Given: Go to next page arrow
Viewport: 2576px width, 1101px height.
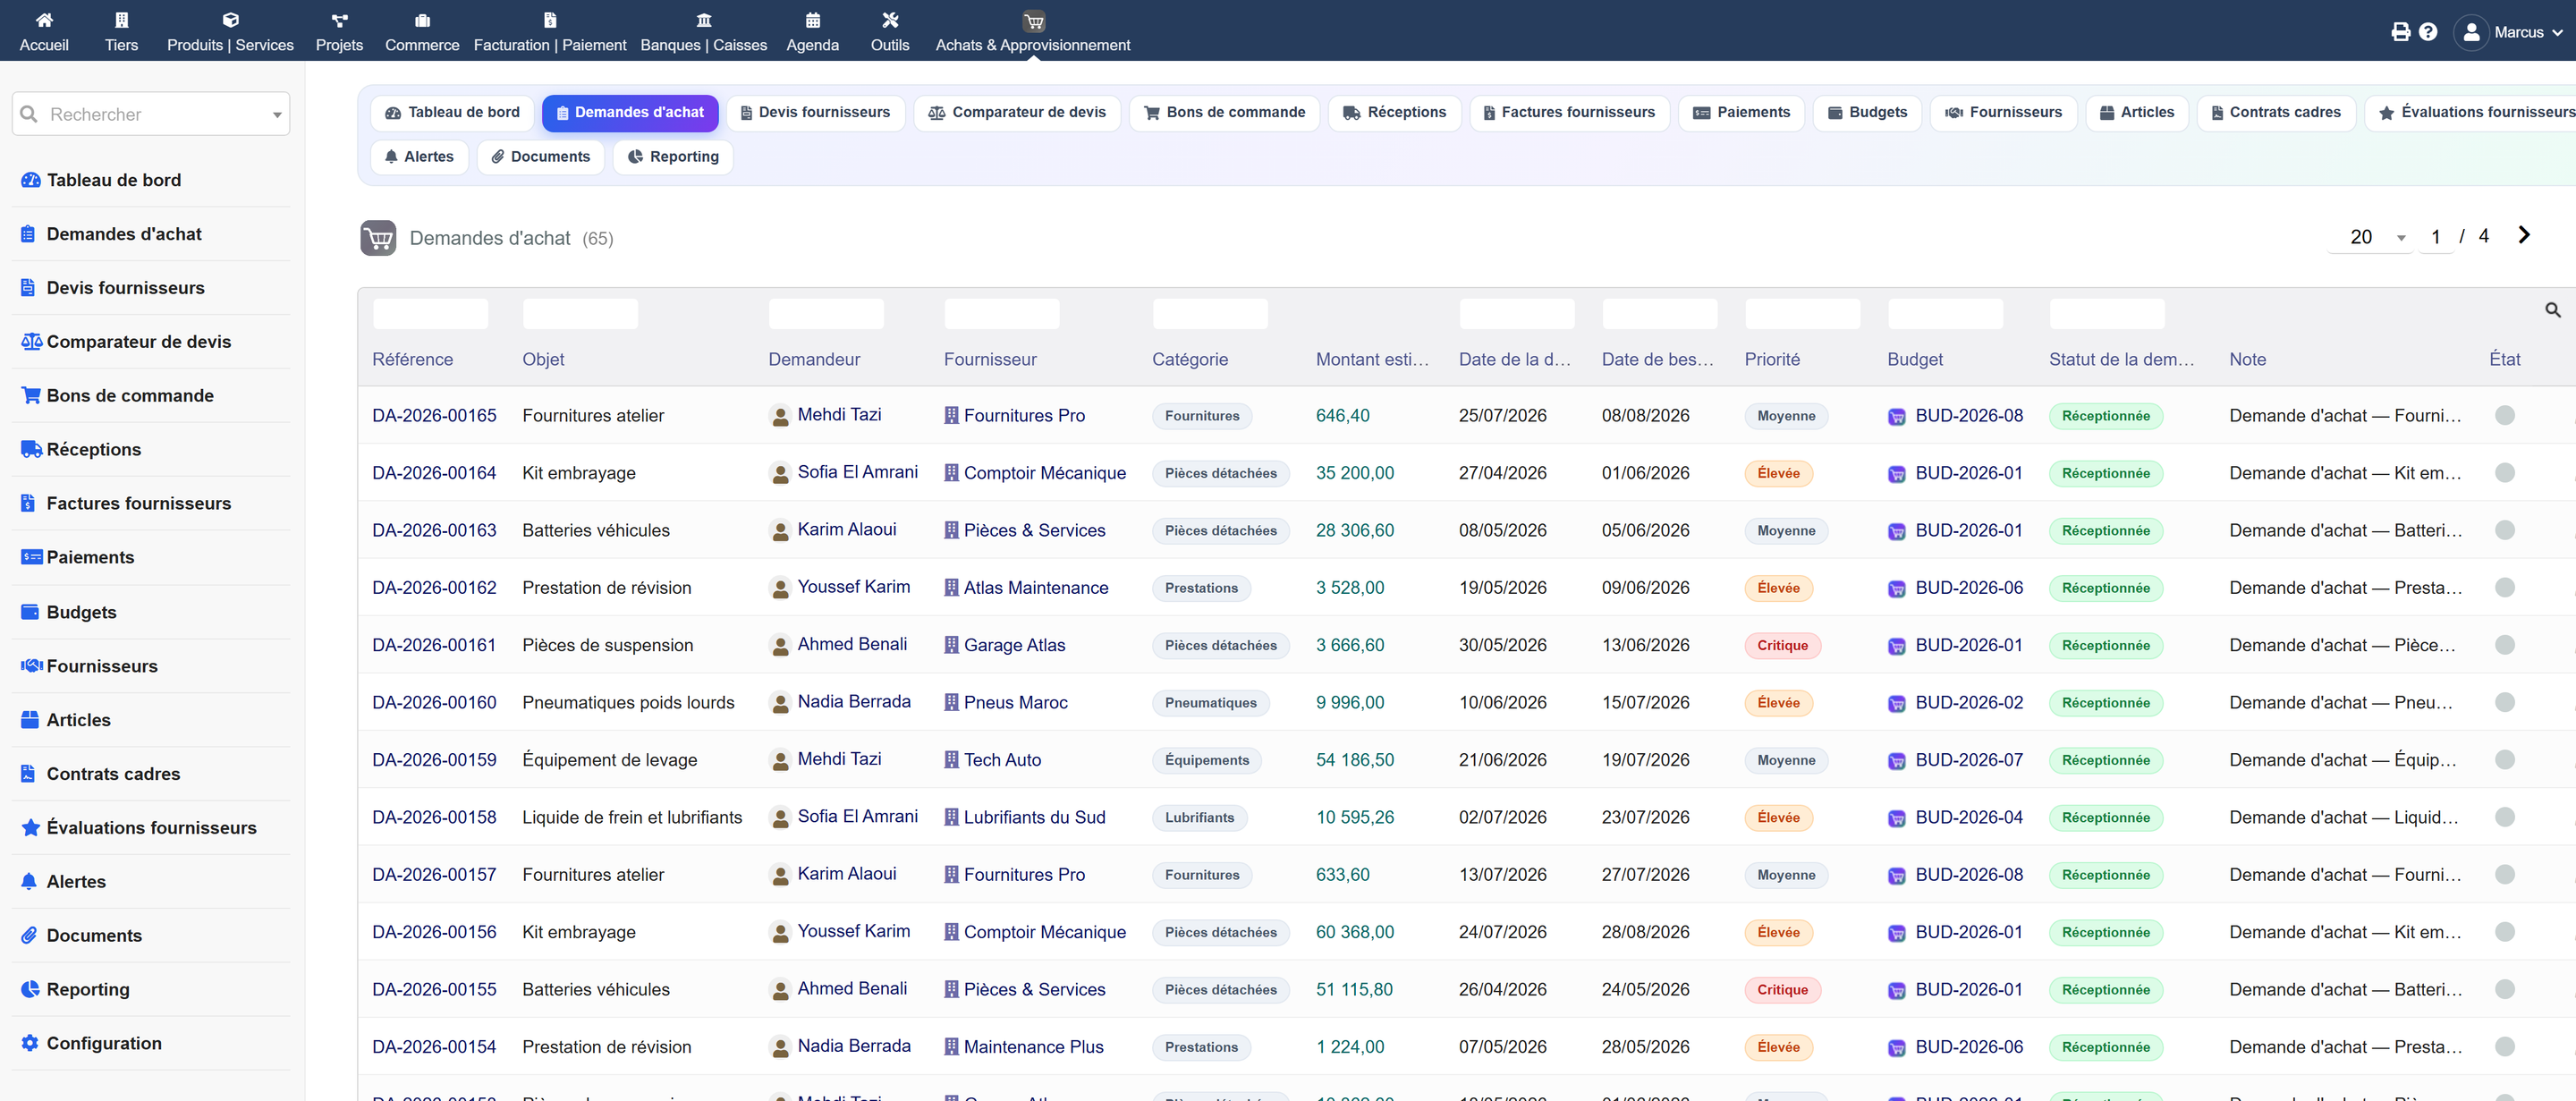Looking at the screenshot, I should coord(2524,235).
